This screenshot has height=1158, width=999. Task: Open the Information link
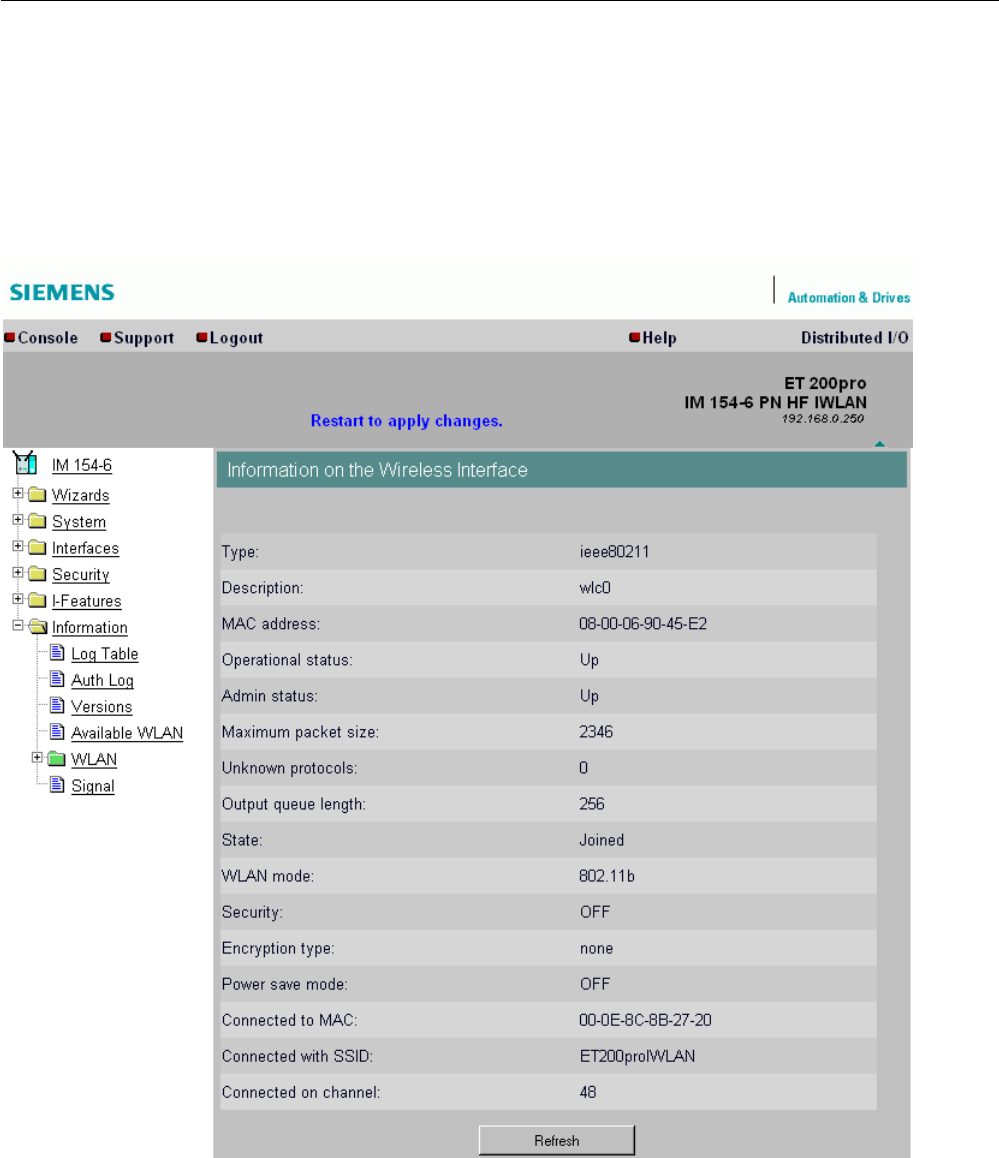coord(89,628)
